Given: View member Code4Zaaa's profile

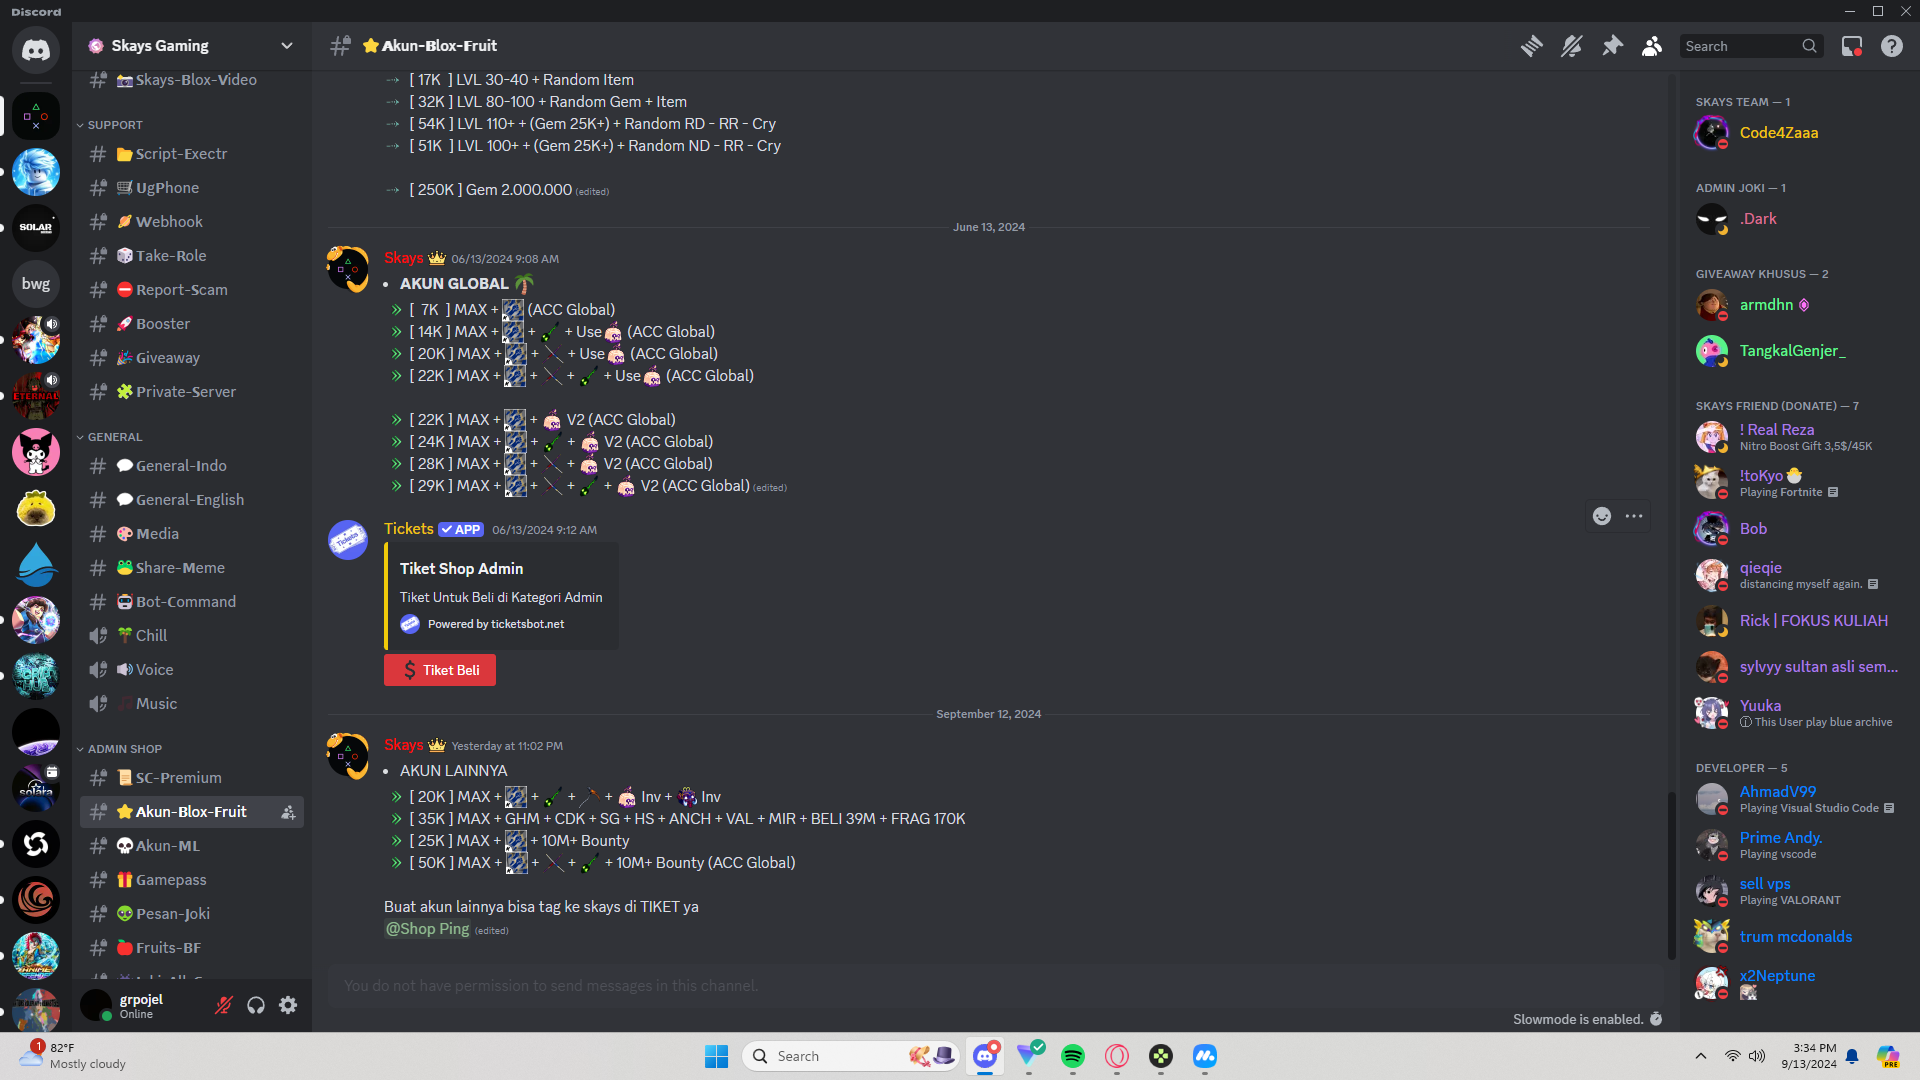Looking at the screenshot, I should [1798, 133].
